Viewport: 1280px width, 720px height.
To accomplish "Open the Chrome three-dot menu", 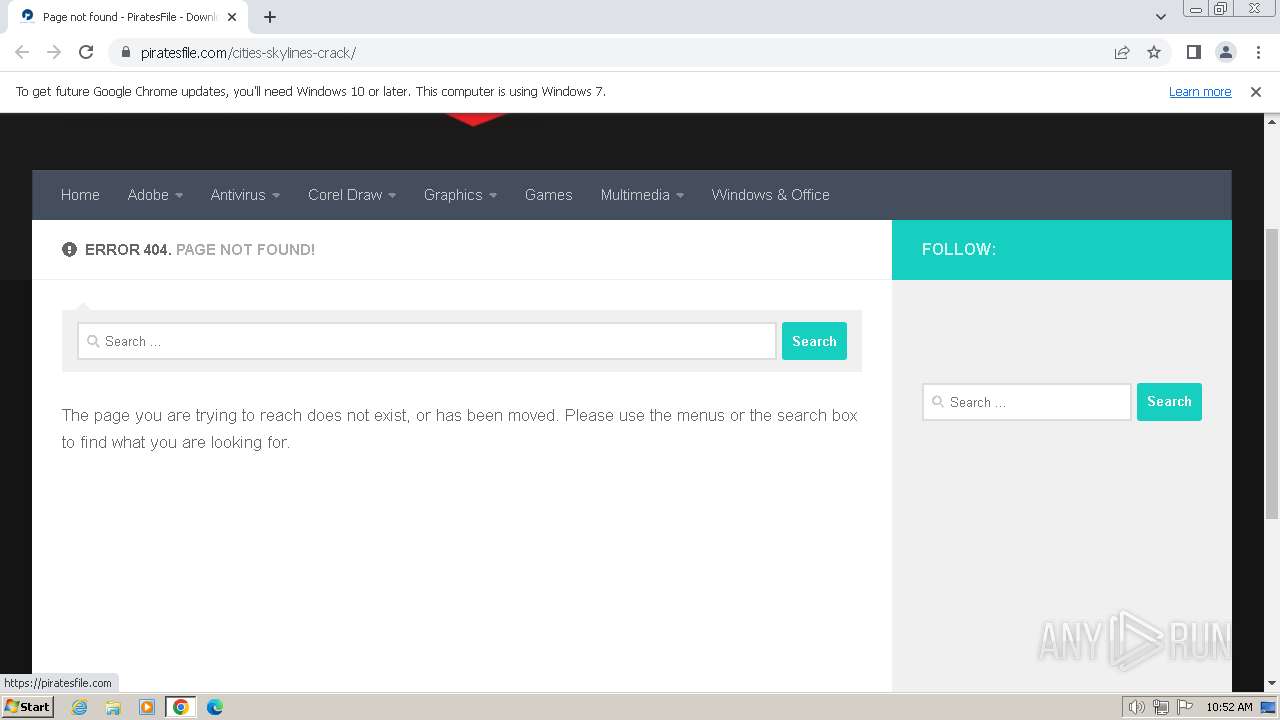I will pyautogui.click(x=1258, y=52).
